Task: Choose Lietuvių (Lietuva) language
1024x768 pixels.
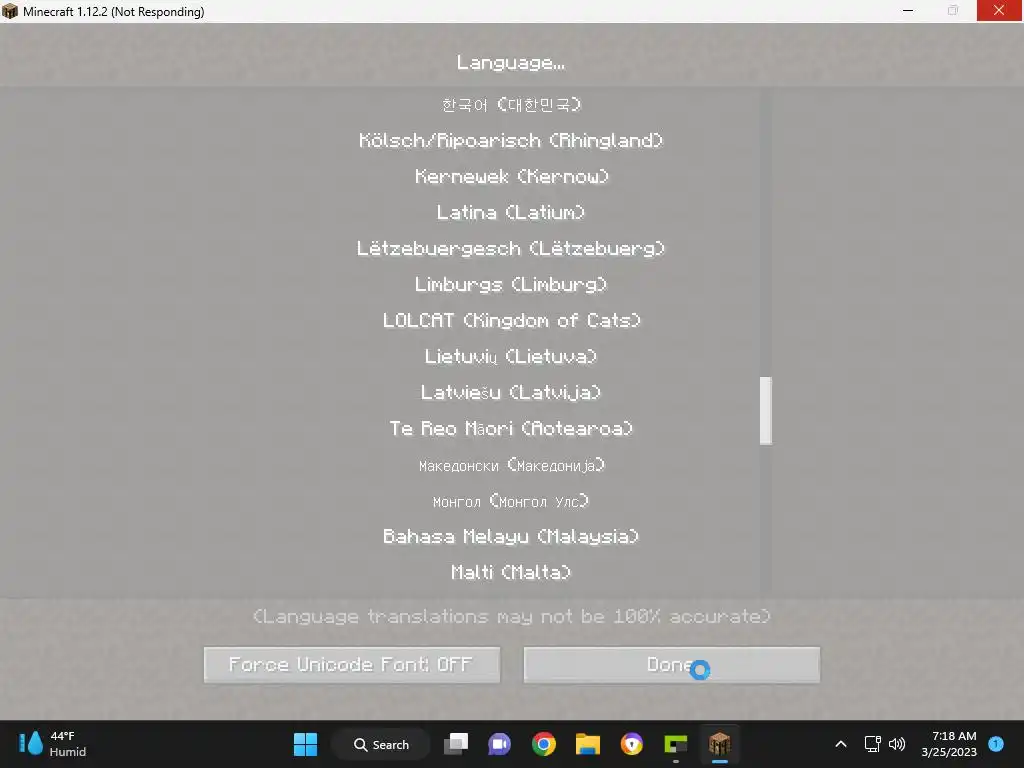Action: (511, 356)
